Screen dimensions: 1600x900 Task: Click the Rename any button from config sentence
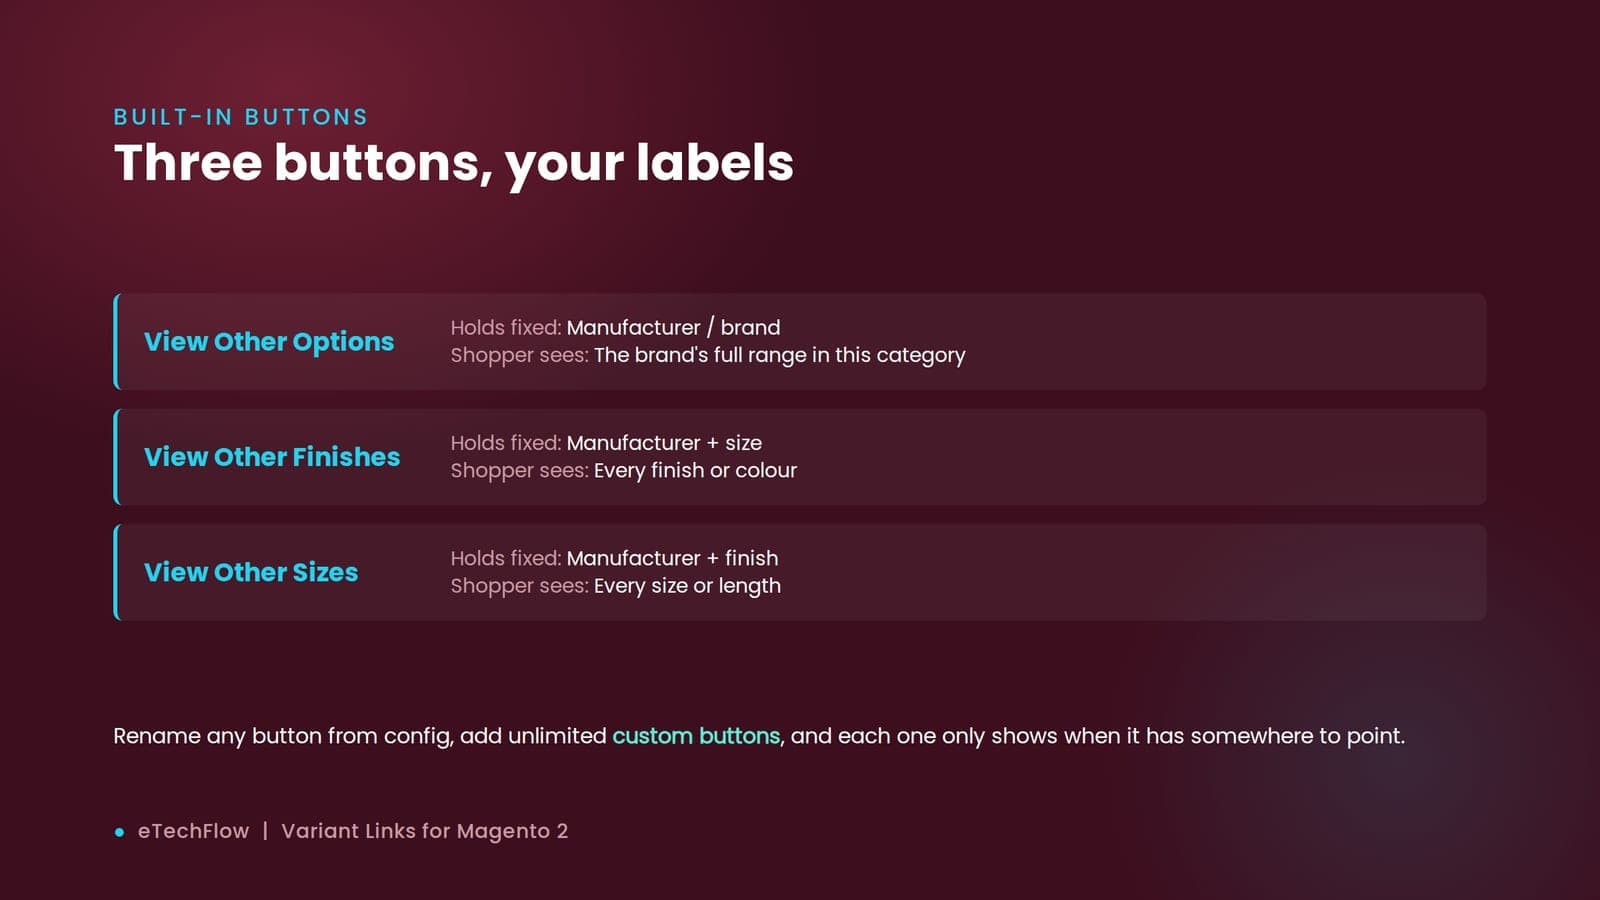point(759,736)
